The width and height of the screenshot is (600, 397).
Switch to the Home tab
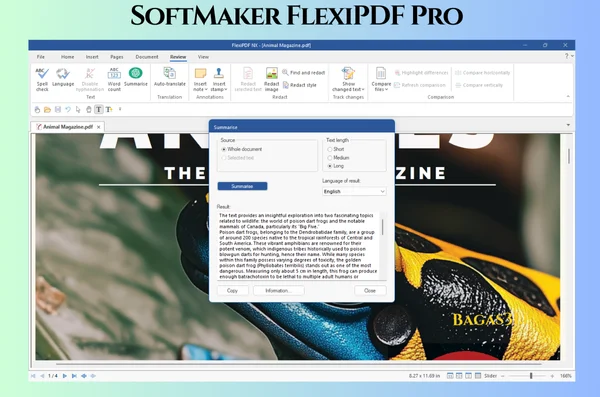pos(67,57)
